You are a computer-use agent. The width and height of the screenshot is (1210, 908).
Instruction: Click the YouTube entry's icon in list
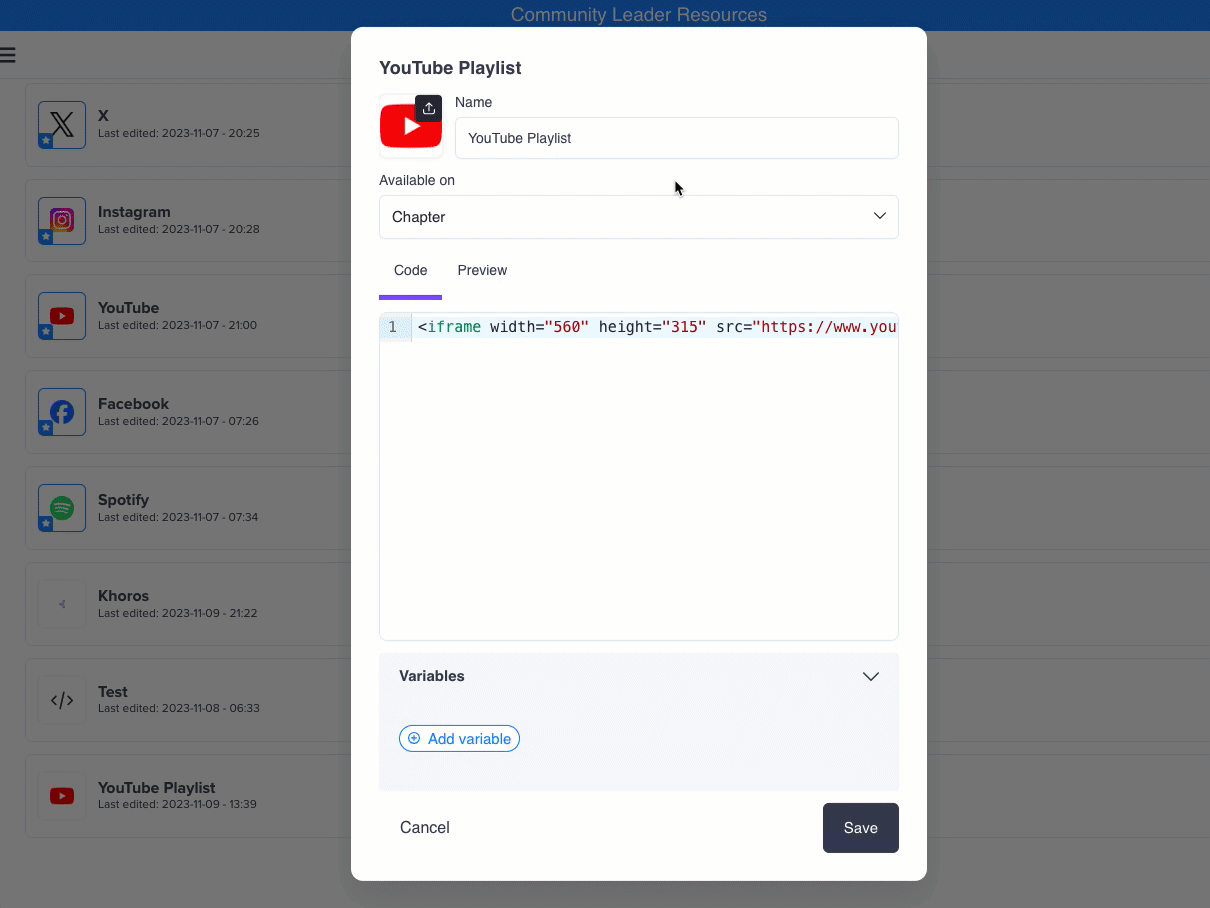click(x=62, y=316)
